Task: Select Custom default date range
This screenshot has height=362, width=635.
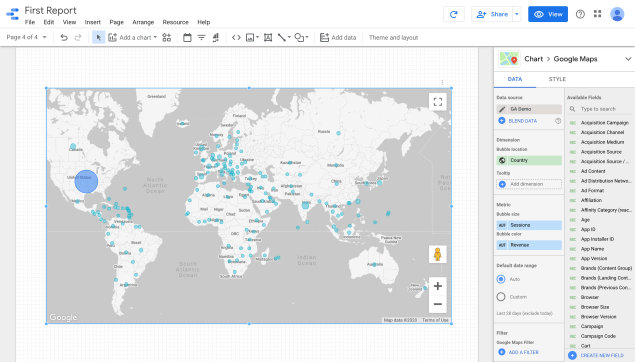Action: (x=501, y=297)
